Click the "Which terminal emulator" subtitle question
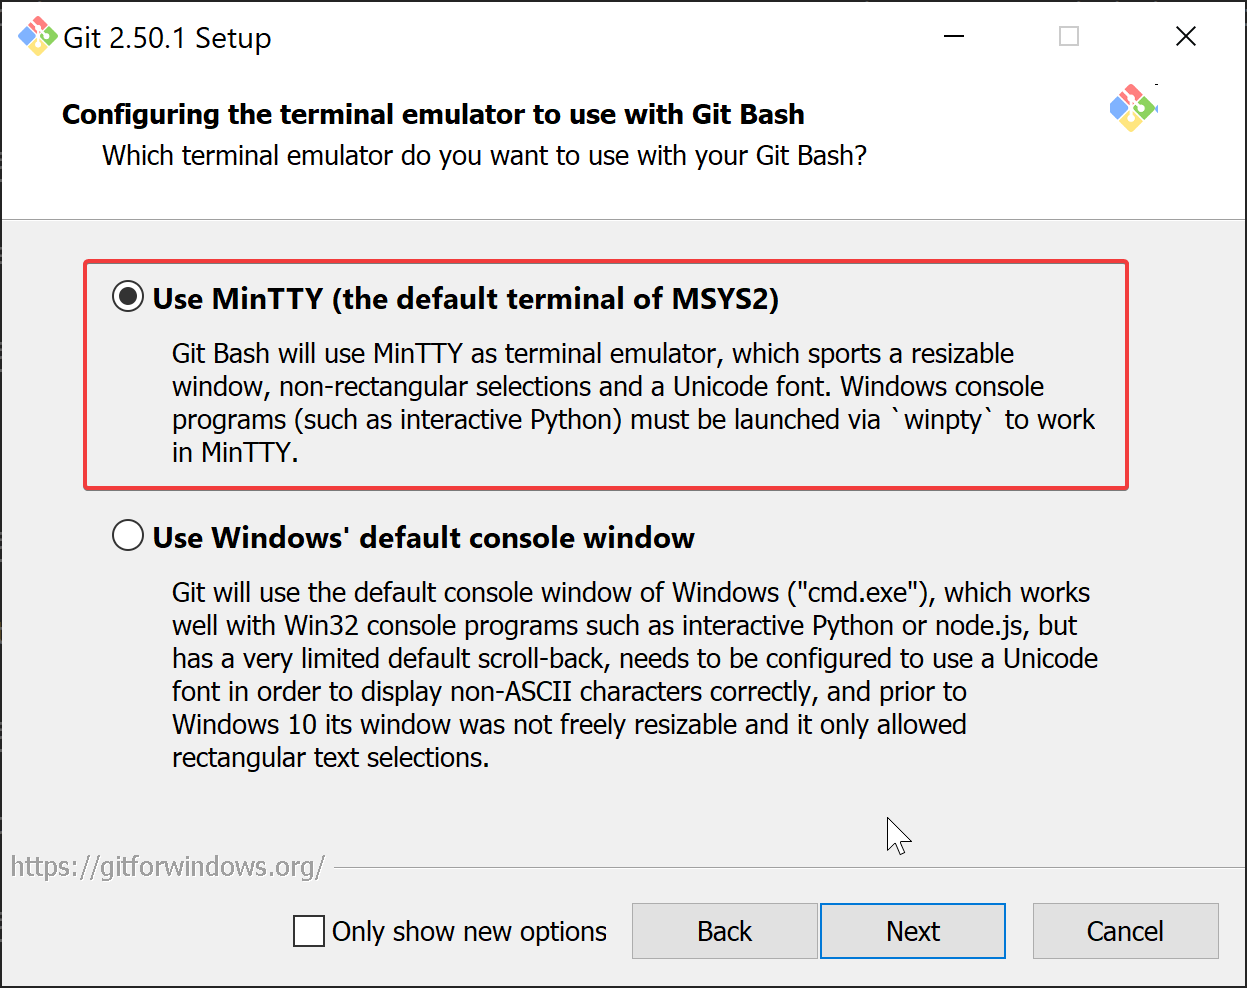 (484, 156)
